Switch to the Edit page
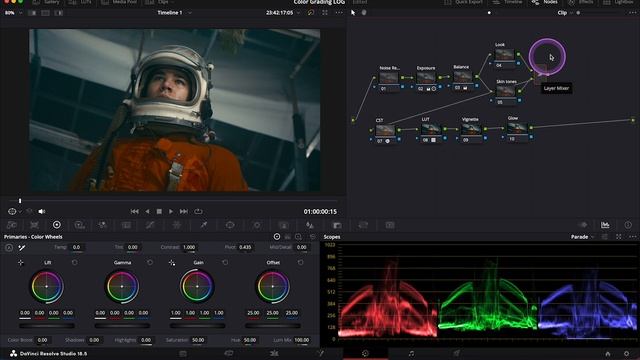640x360 pixels. tap(274, 353)
